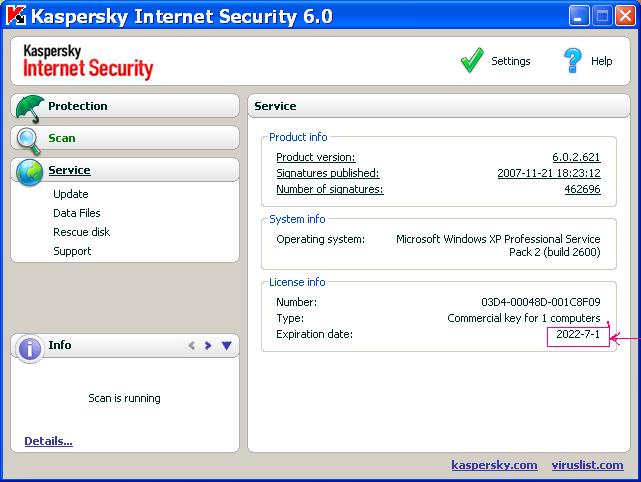This screenshot has width=641, height=482.
Task: Open the Details... link
Action: pyautogui.click(x=48, y=441)
